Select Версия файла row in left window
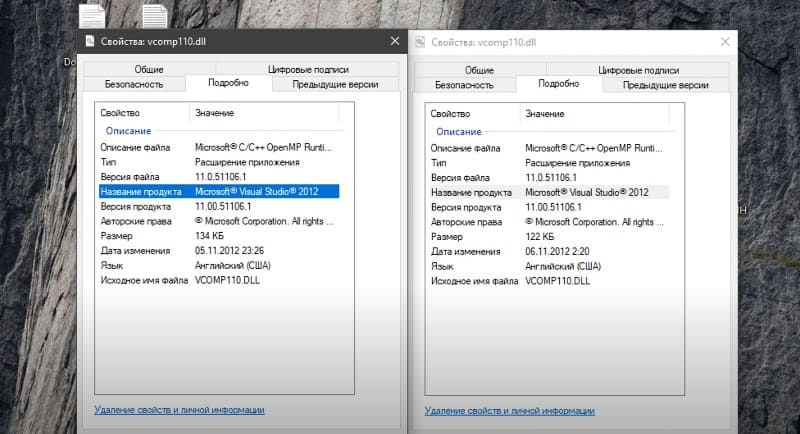Viewport: 800px width, 434px height. [219, 177]
